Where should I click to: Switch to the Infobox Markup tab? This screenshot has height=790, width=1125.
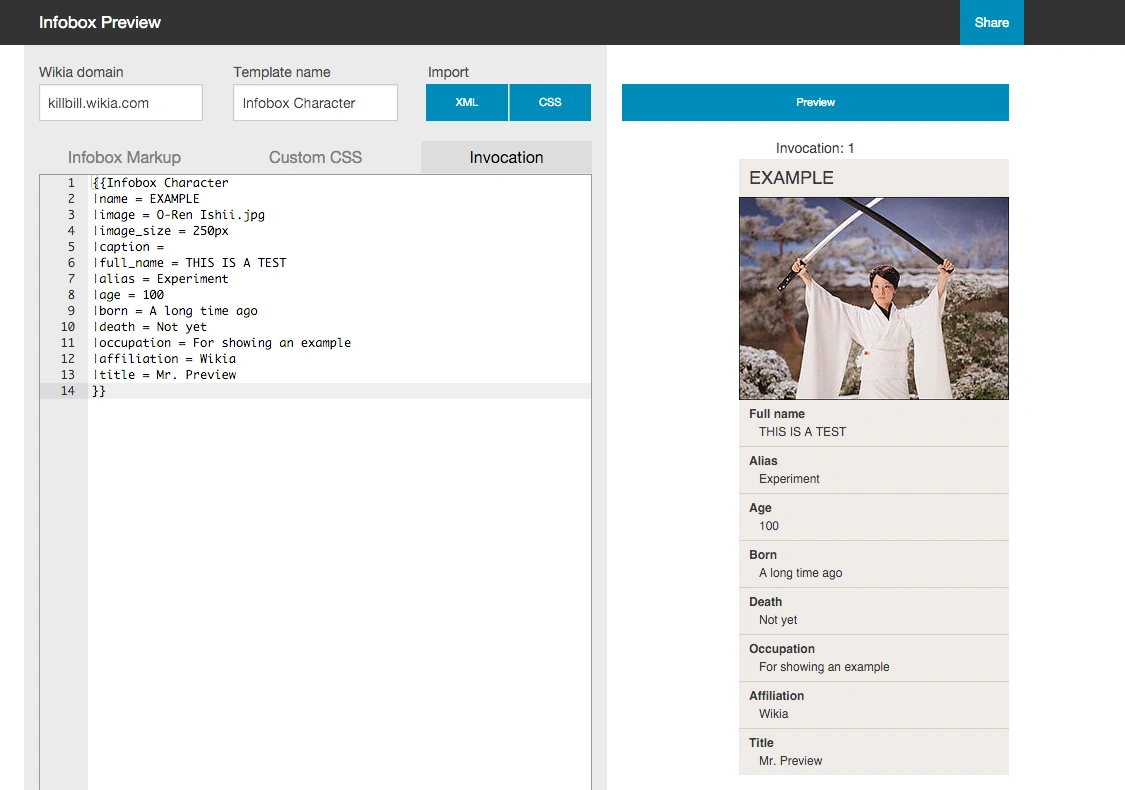tap(124, 157)
